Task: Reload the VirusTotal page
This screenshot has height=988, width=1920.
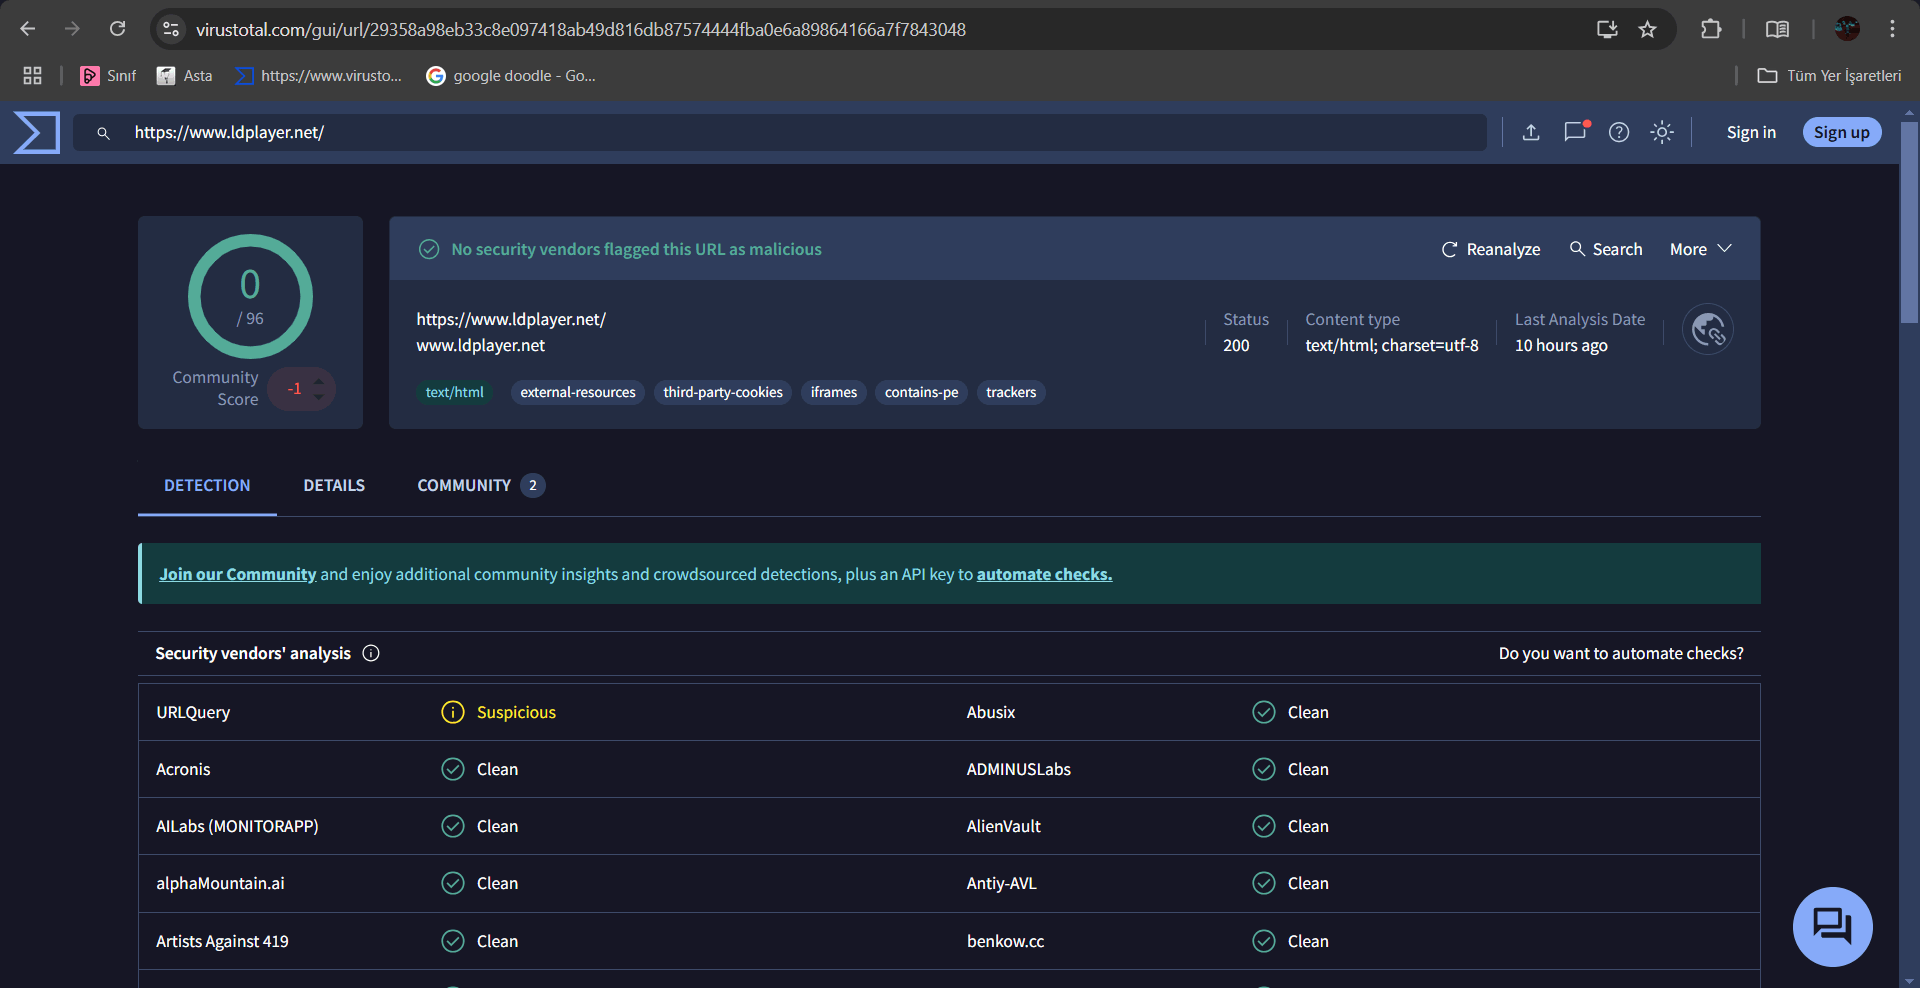Action: (117, 29)
